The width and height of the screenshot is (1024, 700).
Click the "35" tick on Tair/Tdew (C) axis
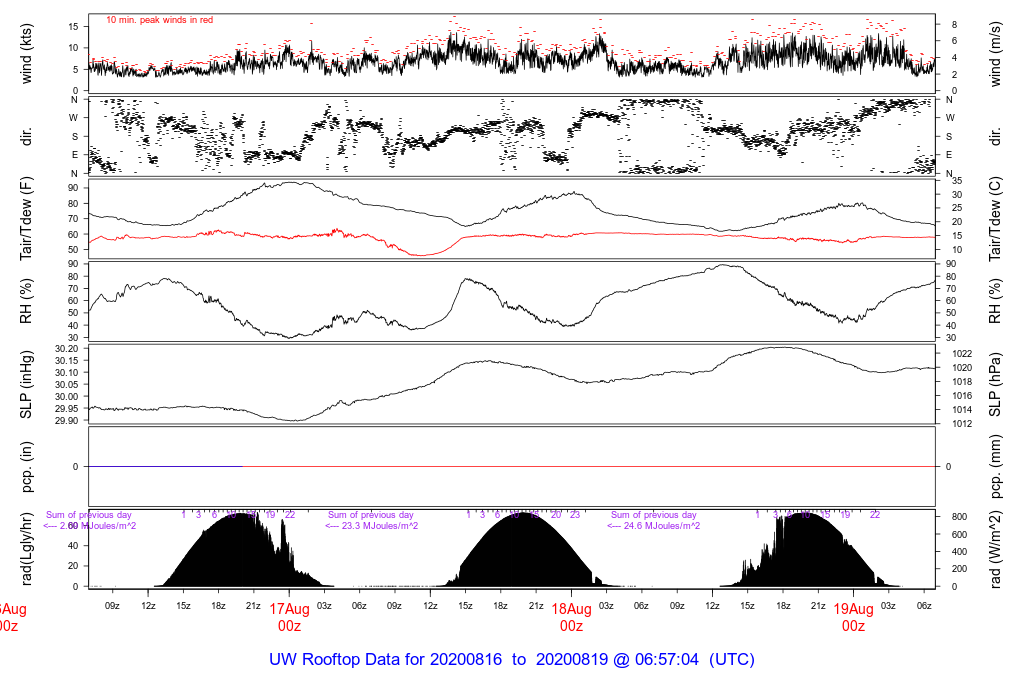pyautogui.click(x=957, y=181)
